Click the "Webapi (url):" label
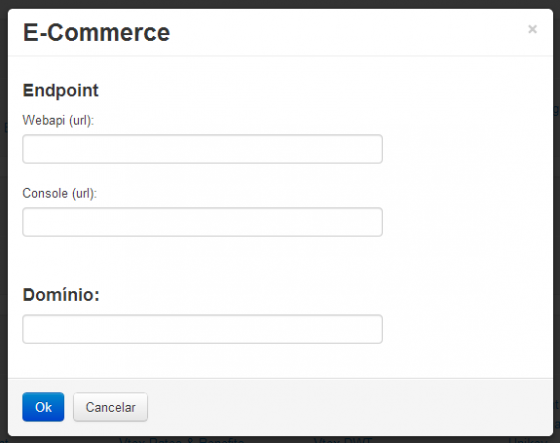The image size is (560, 443). point(58,121)
